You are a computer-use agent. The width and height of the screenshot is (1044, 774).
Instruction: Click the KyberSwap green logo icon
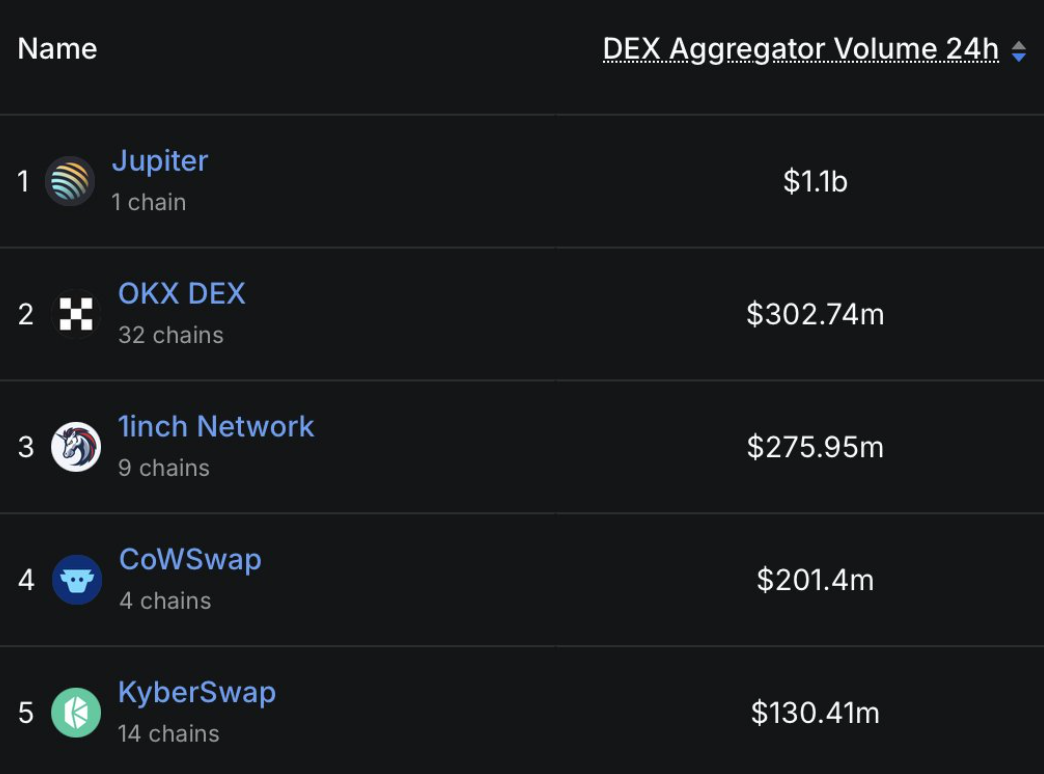point(76,713)
